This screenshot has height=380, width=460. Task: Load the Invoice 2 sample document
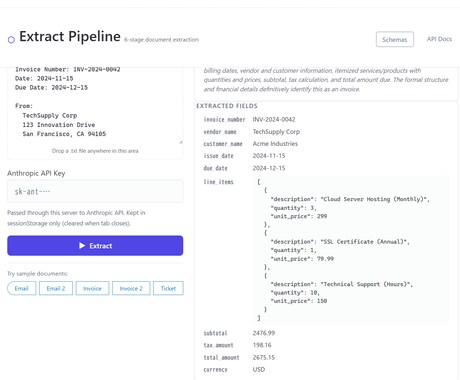[x=131, y=288]
